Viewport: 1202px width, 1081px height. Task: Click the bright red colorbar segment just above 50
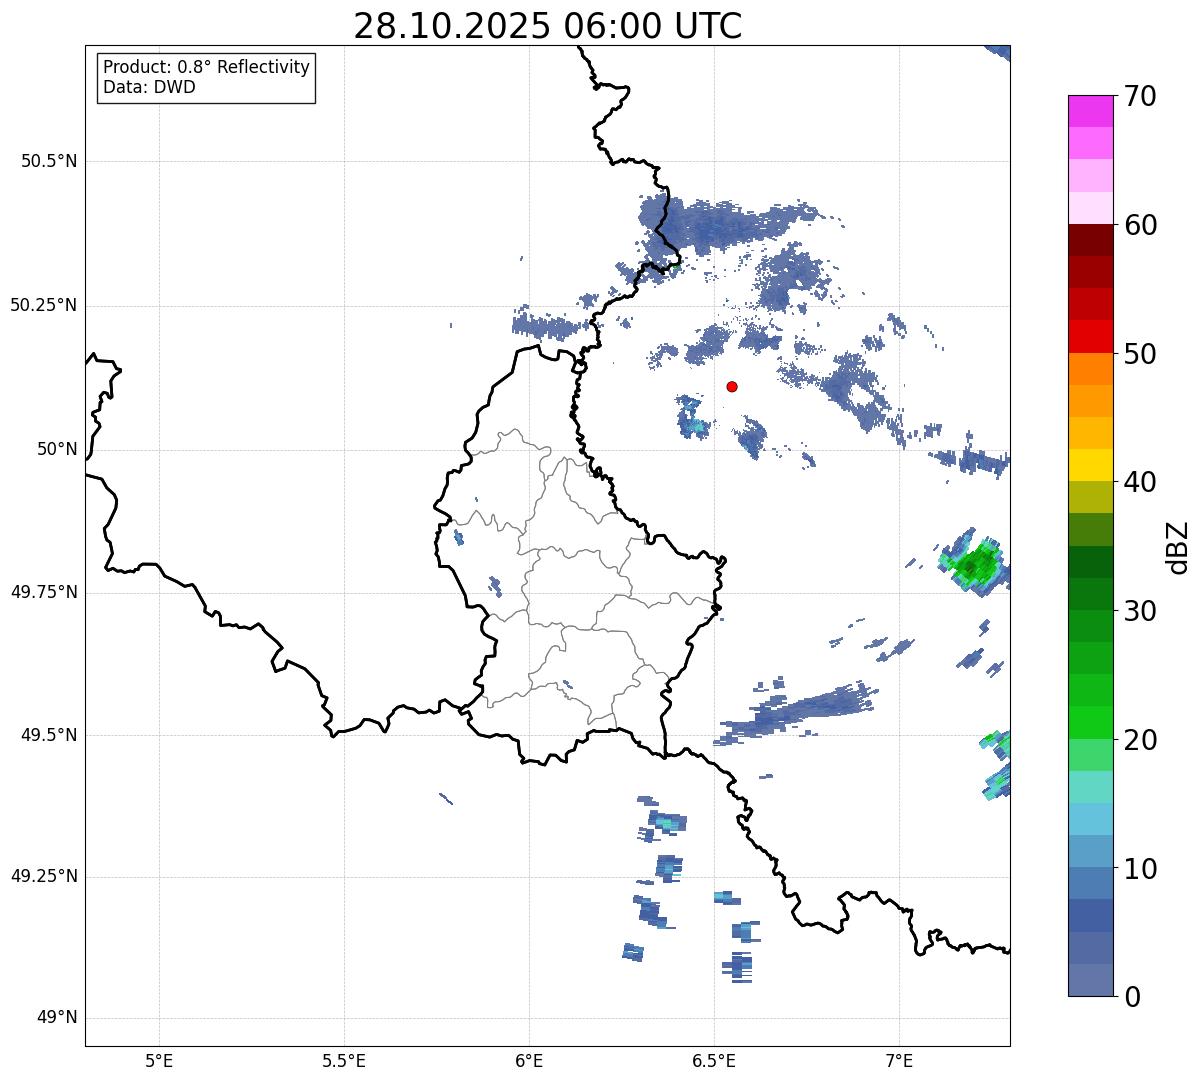(x=1090, y=337)
